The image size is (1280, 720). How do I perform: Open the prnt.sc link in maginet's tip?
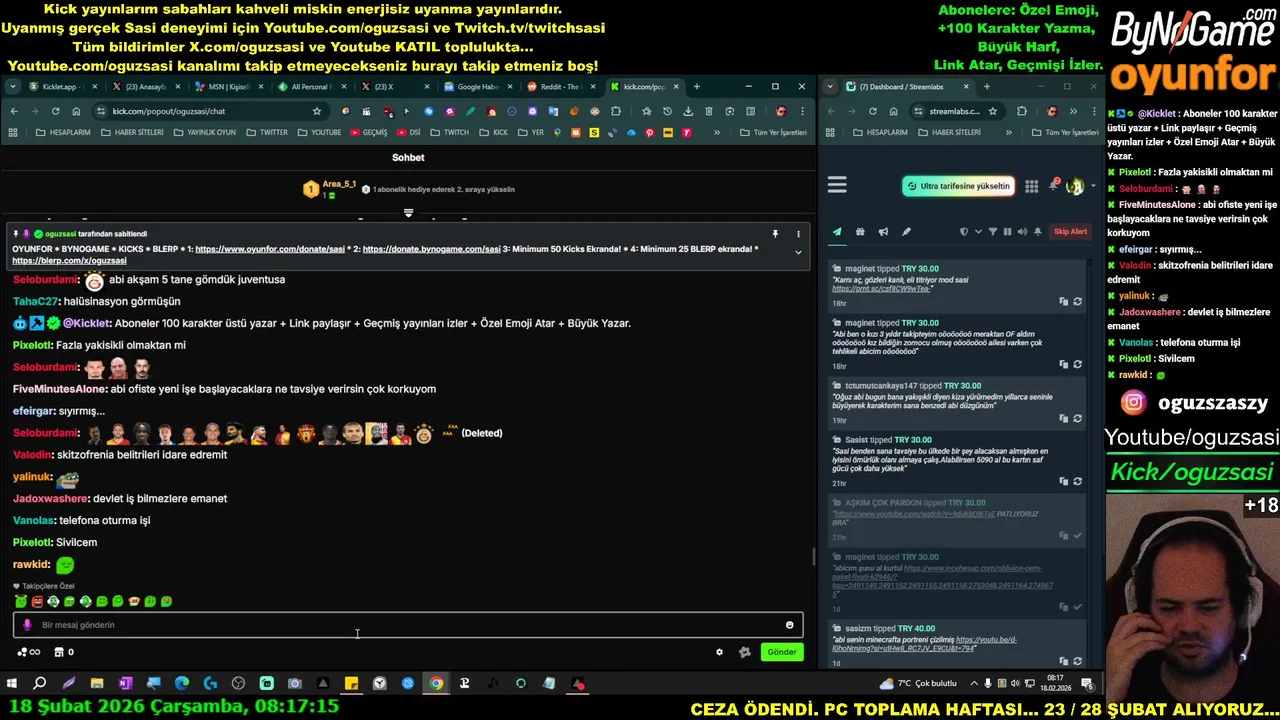(883, 288)
